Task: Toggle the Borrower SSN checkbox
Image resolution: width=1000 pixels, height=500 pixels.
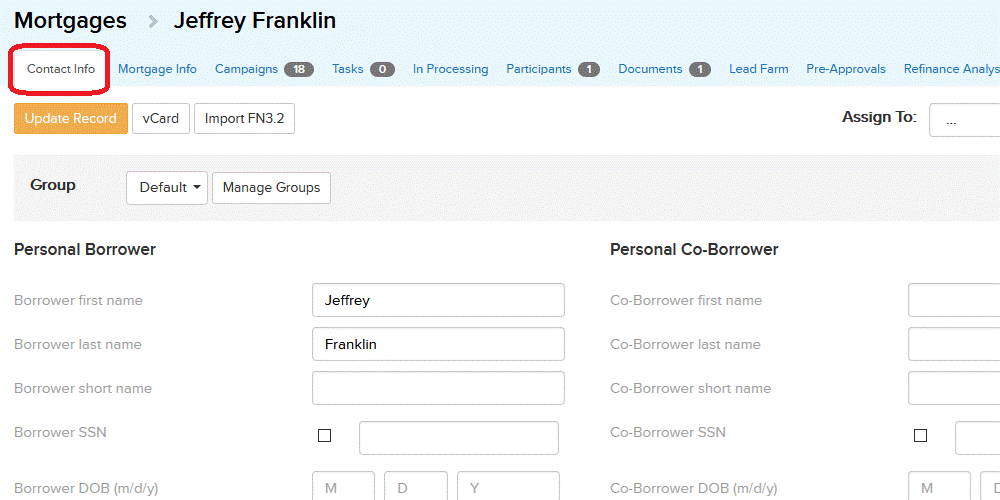Action: (325, 436)
